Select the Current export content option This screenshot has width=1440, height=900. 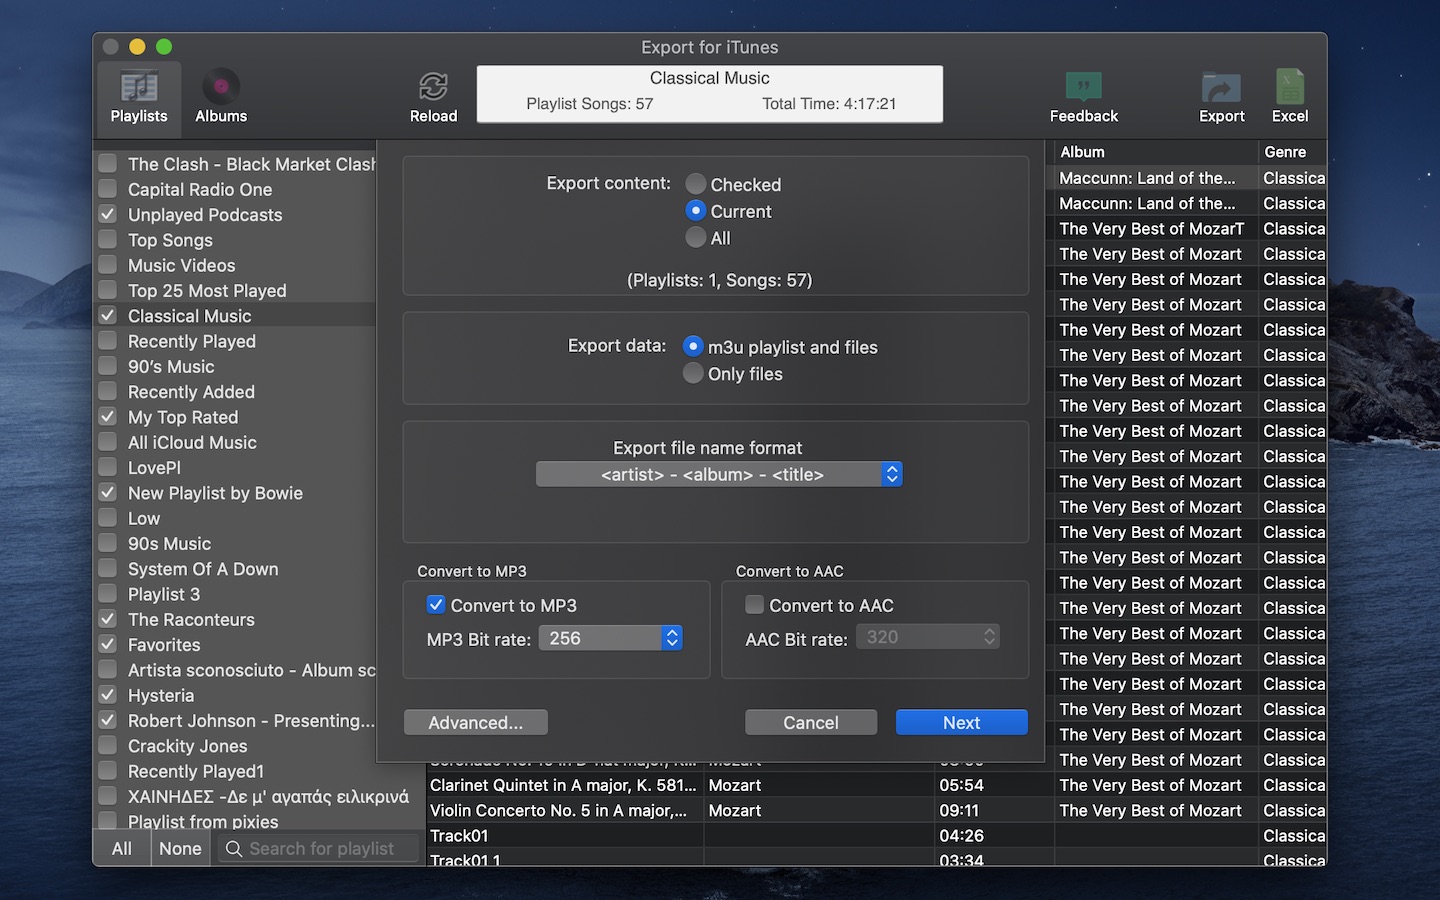(x=696, y=211)
